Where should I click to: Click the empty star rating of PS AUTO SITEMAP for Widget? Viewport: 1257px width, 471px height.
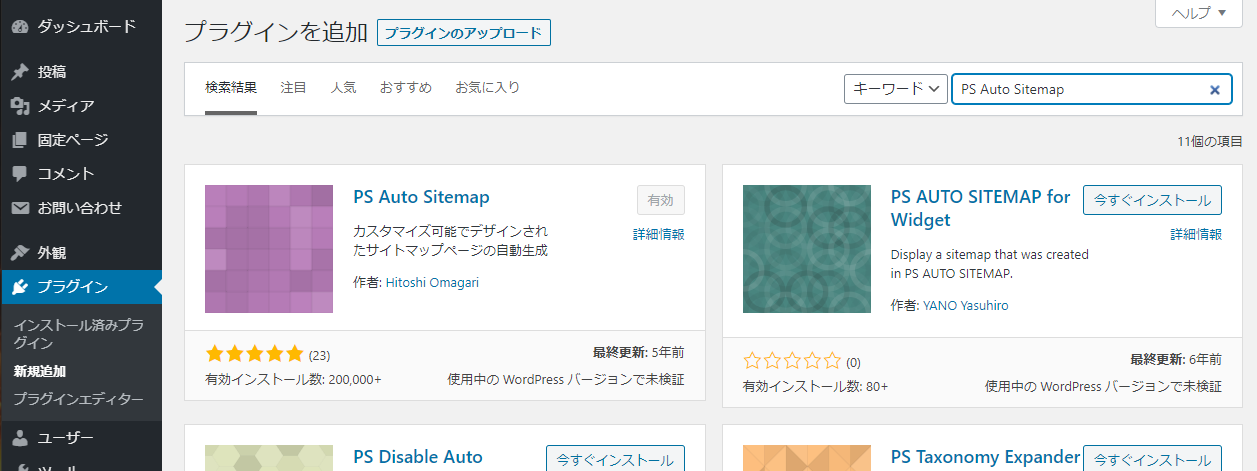(792, 361)
